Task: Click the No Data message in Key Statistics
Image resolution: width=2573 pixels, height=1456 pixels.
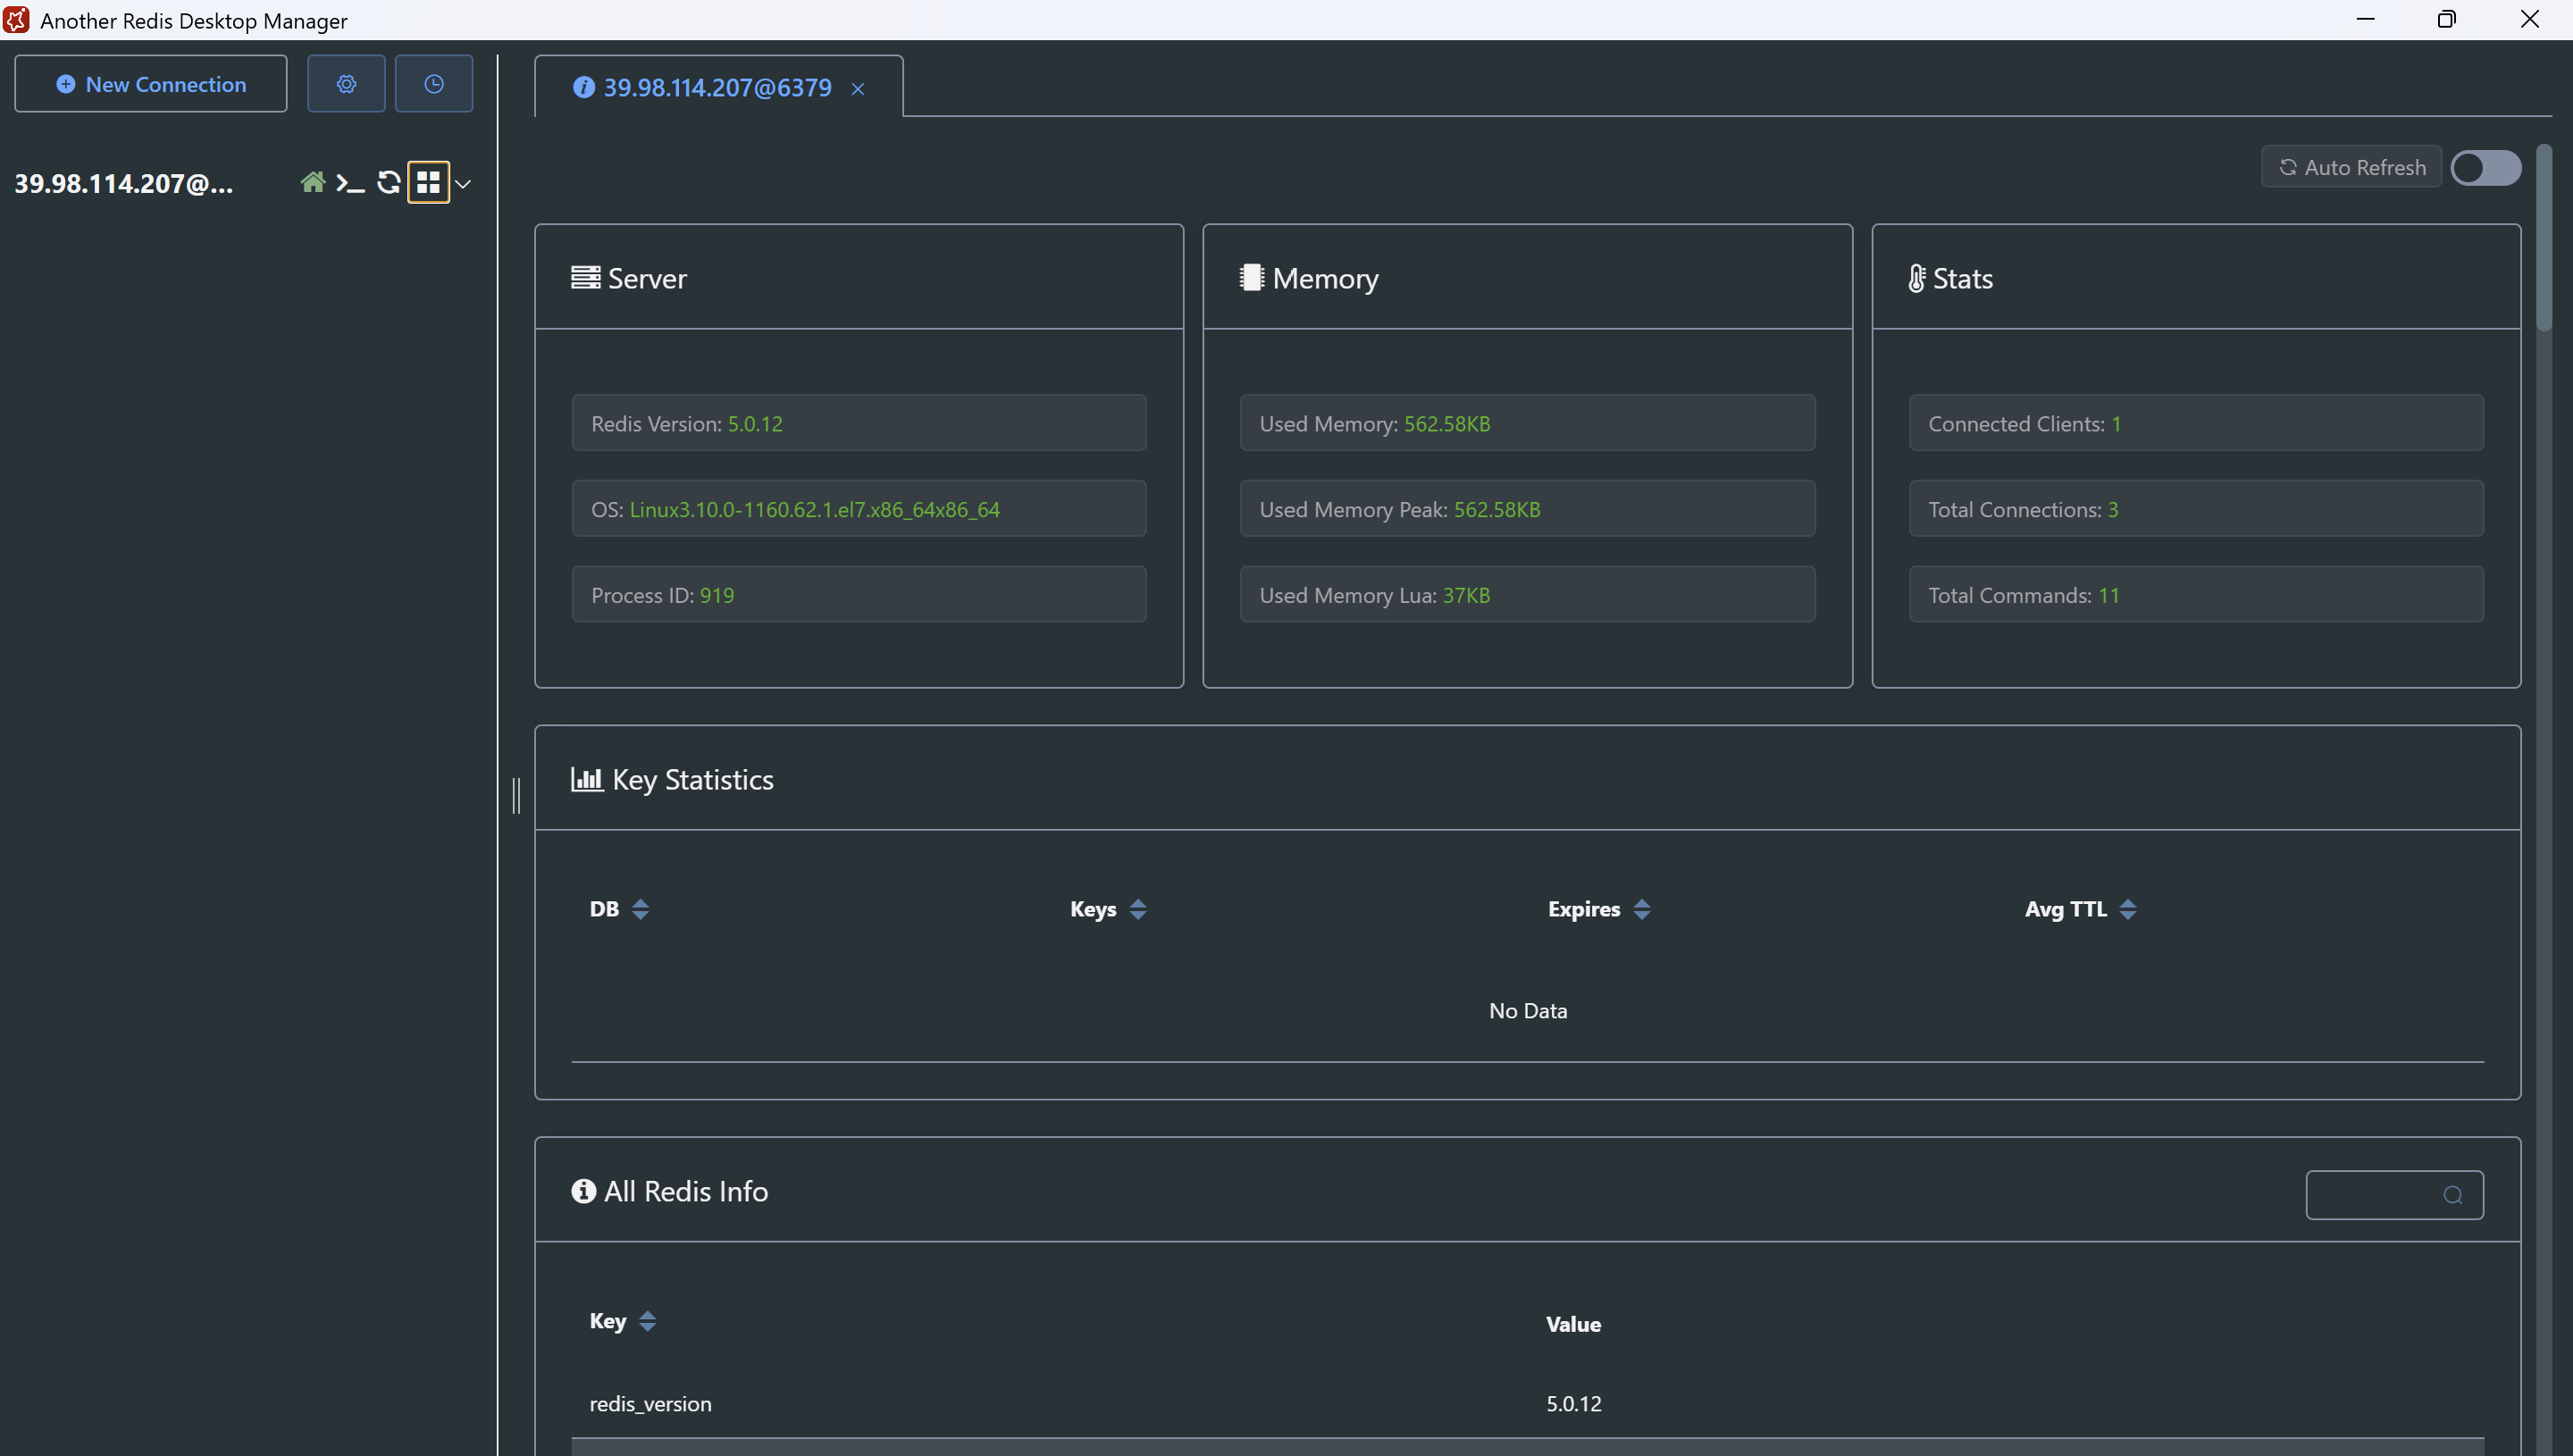Action: point(1527,1011)
